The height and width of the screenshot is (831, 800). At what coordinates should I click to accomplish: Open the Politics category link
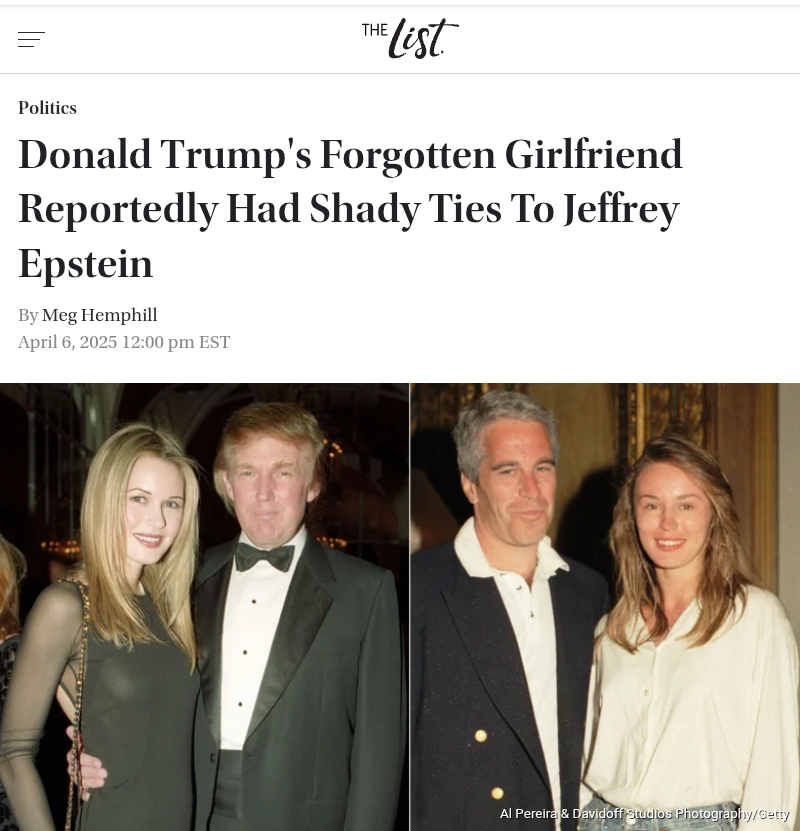[48, 108]
